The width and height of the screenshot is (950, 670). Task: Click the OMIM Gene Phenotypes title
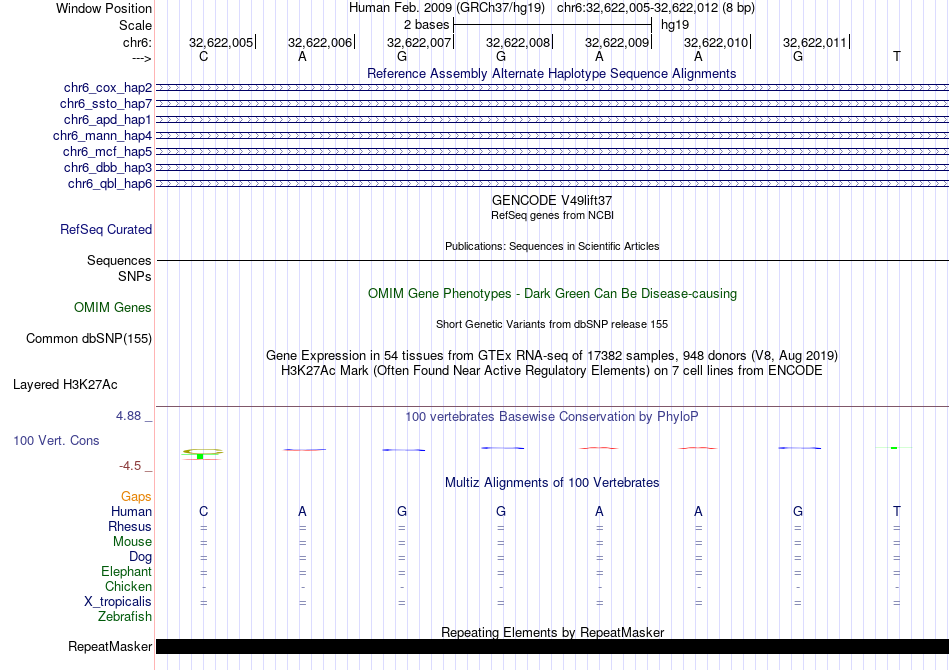pyautogui.click(x=552, y=294)
